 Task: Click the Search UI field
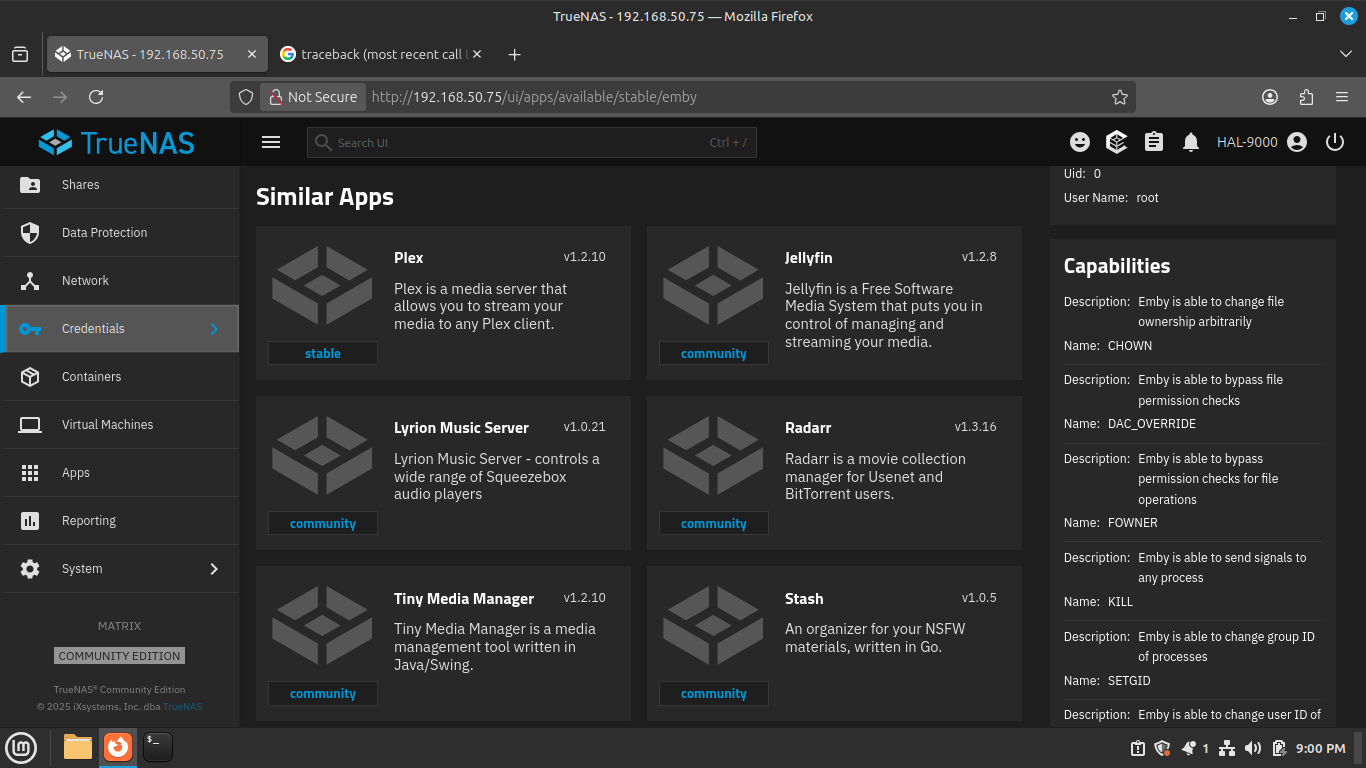pos(520,143)
